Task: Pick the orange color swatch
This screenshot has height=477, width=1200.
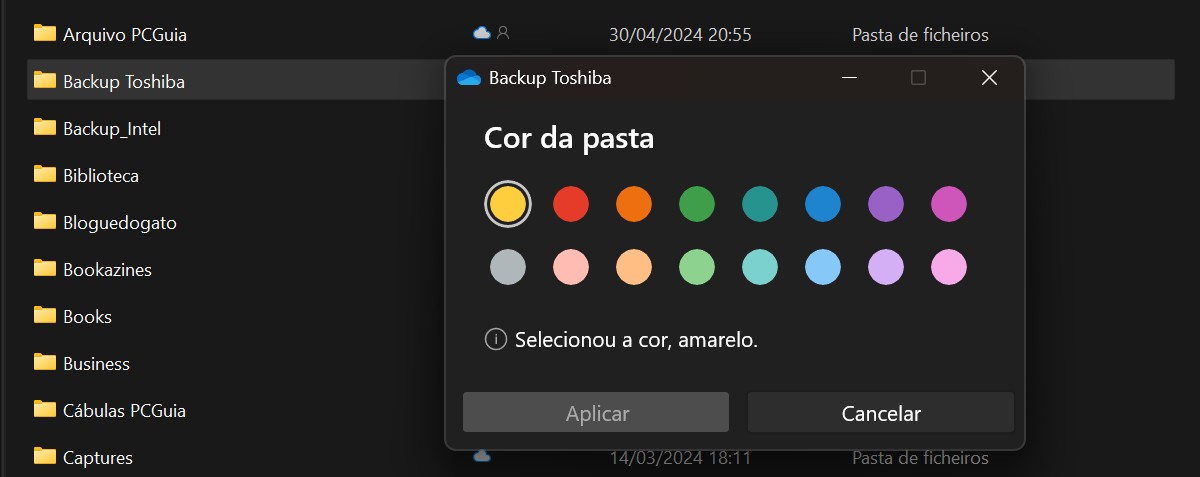Action: (634, 204)
